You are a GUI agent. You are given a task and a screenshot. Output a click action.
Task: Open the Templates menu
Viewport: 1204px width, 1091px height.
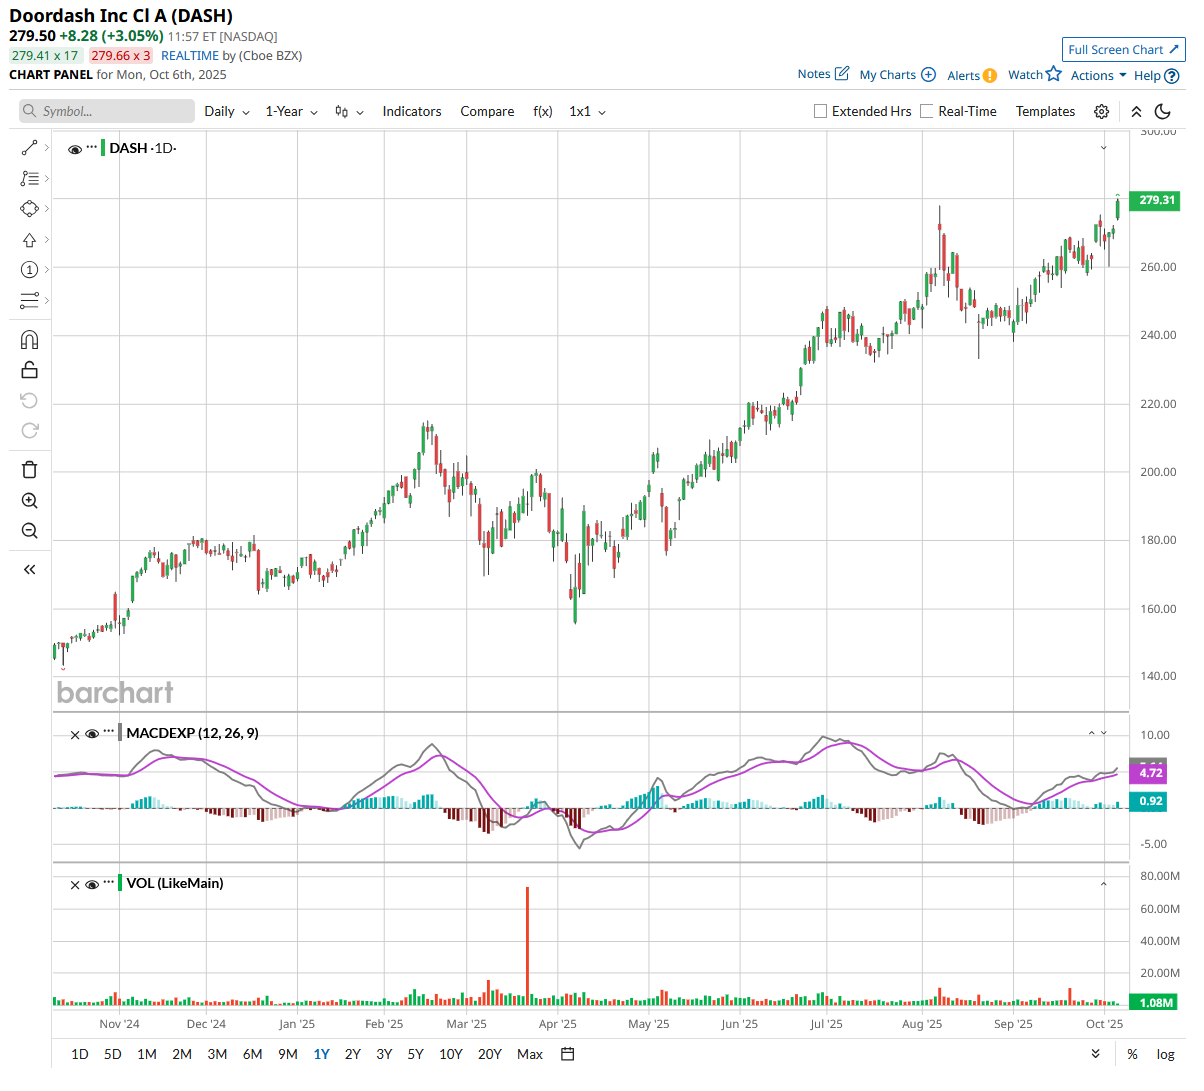click(x=1045, y=112)
